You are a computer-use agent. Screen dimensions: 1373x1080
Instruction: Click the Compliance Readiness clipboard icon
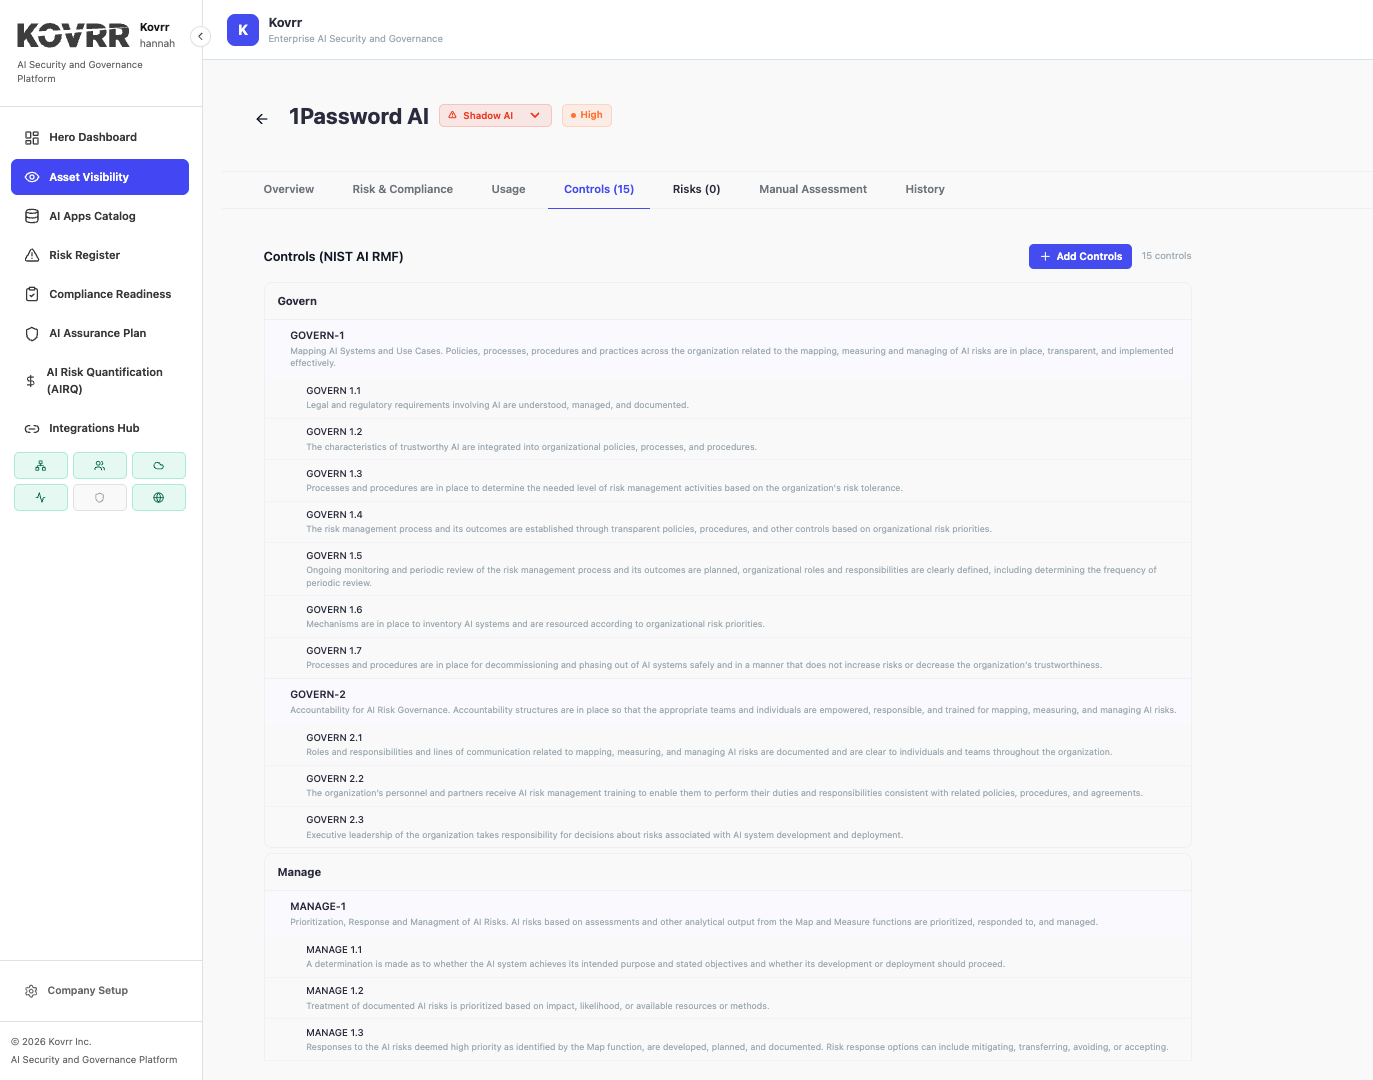pos(32,294)
